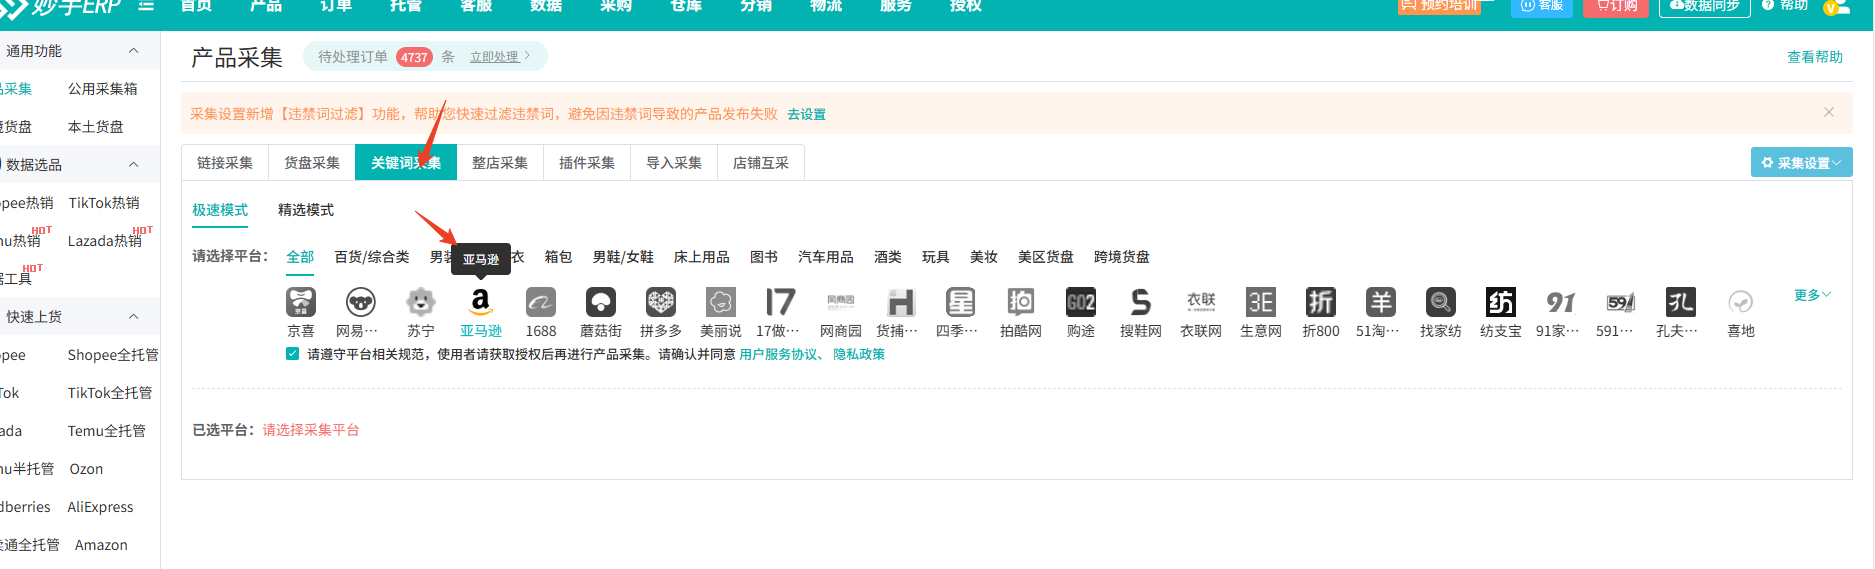The image size is (1875, 569).
Task: Select the 拼多多 platform icon
Action: point(661,302)
